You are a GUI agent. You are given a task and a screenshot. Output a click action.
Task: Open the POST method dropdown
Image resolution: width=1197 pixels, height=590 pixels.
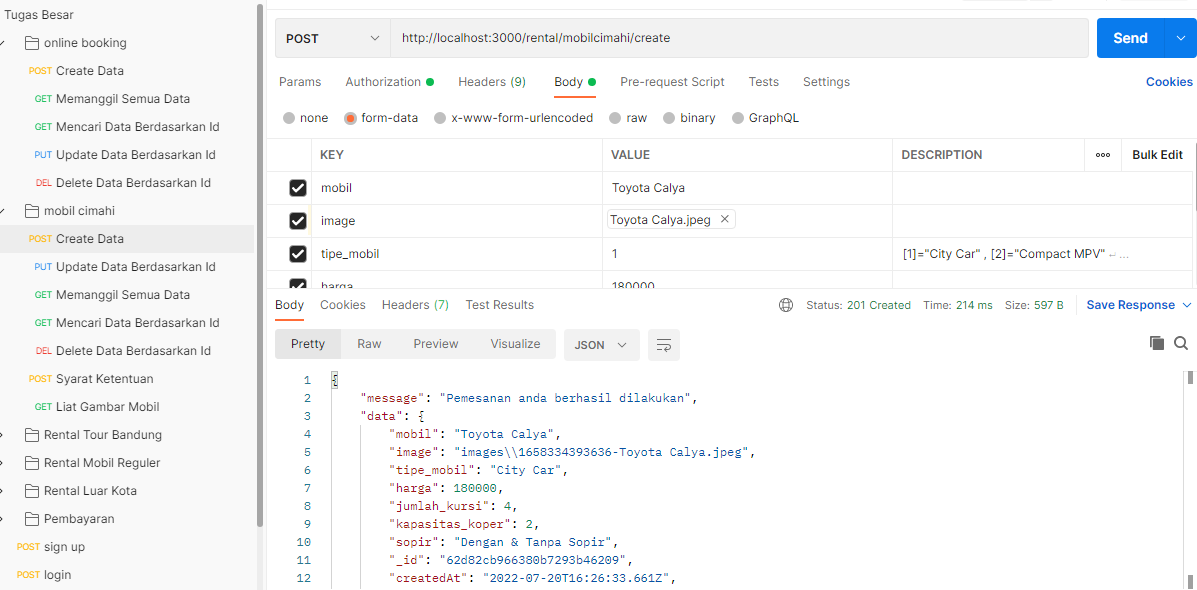point(333,38)
